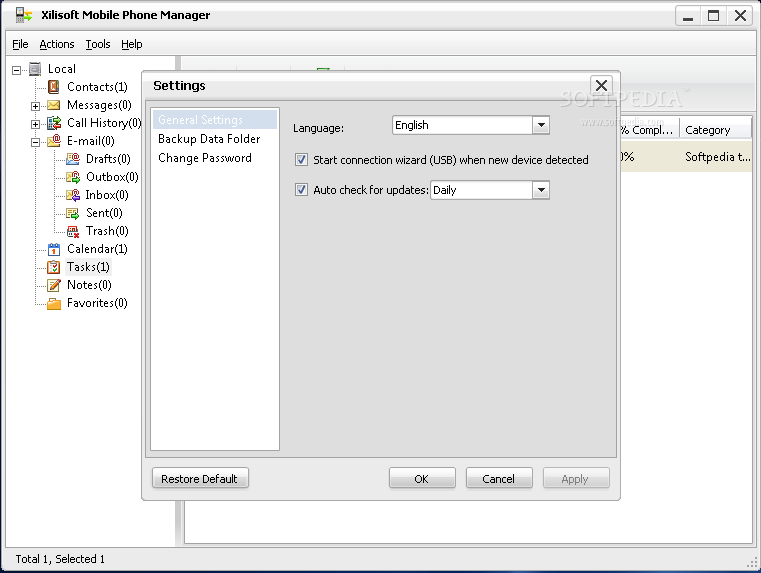The height and width of the screenshot is (573, 761).
Task: Select Drafts(0) in the tree
Action: pyautogui.click(x=108, y=159)
